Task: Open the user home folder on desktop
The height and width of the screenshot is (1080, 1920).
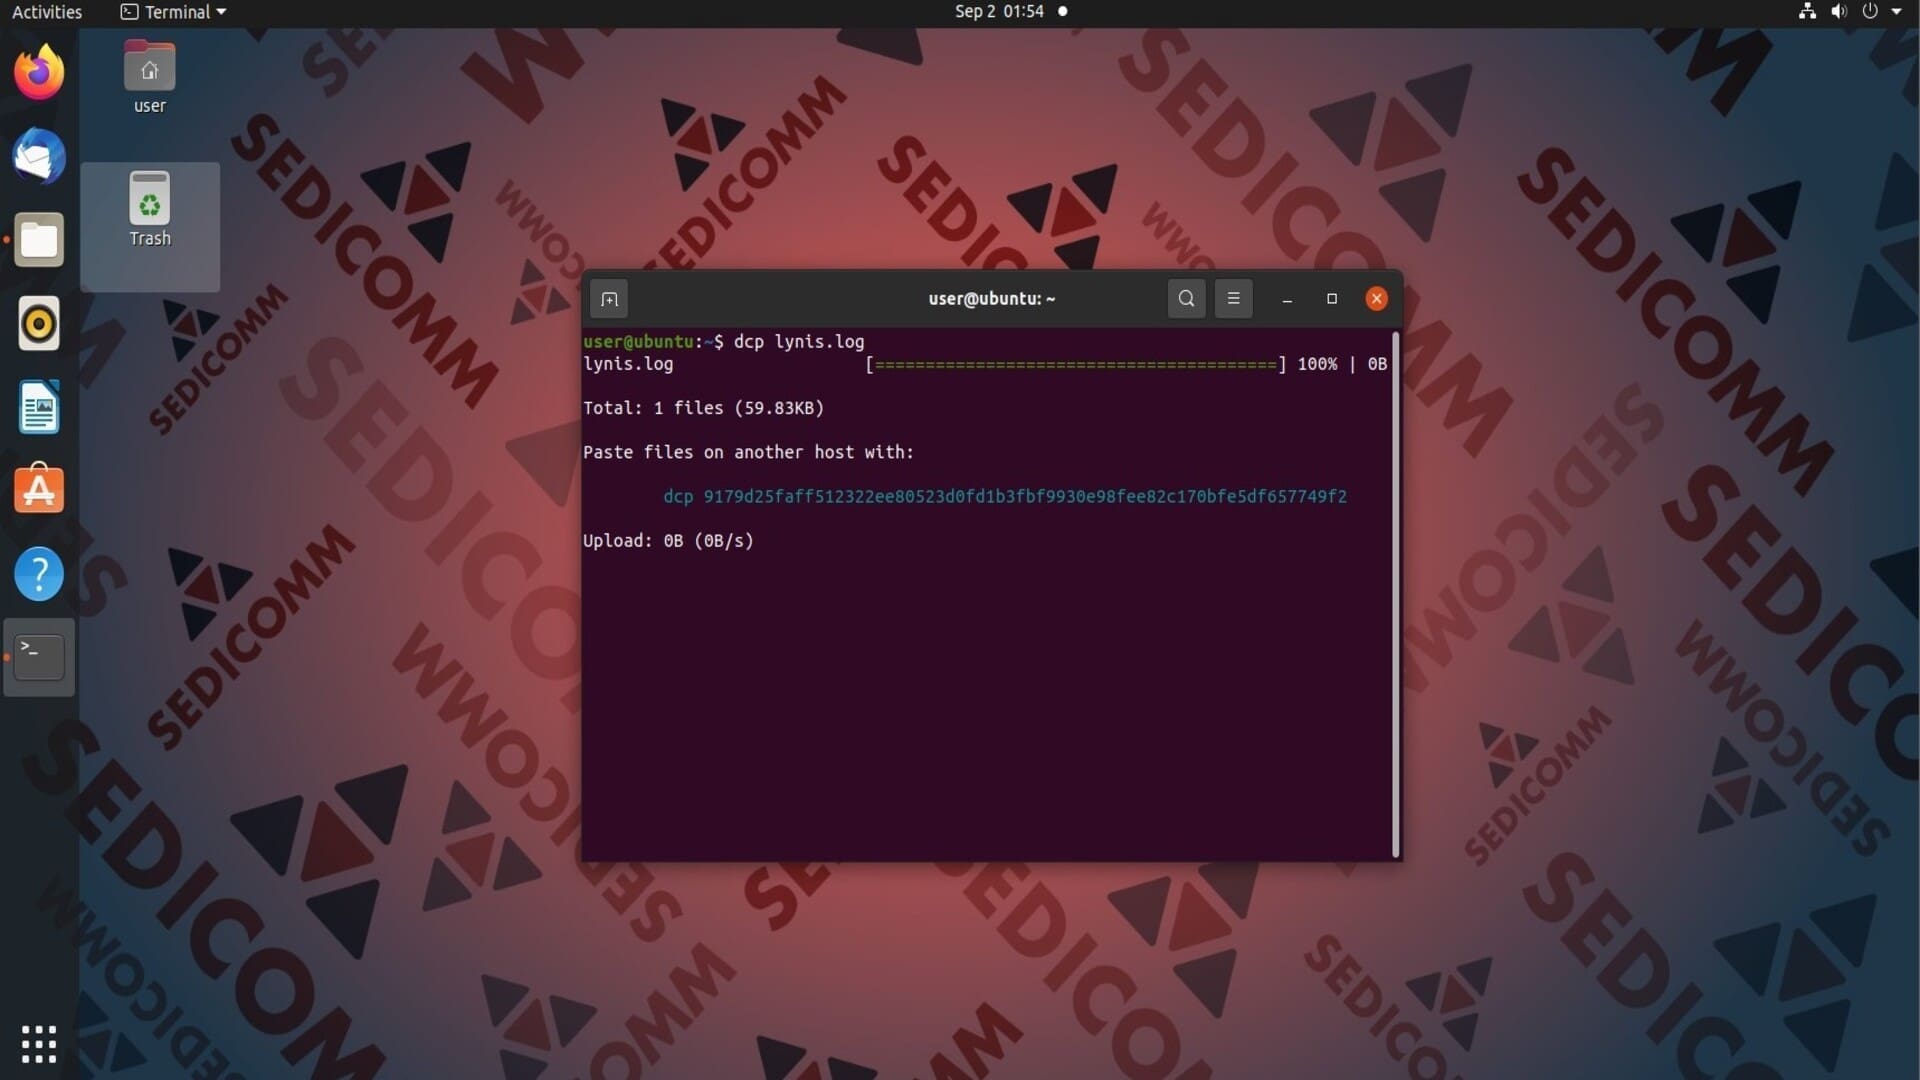Action: (x=149, y=78)
